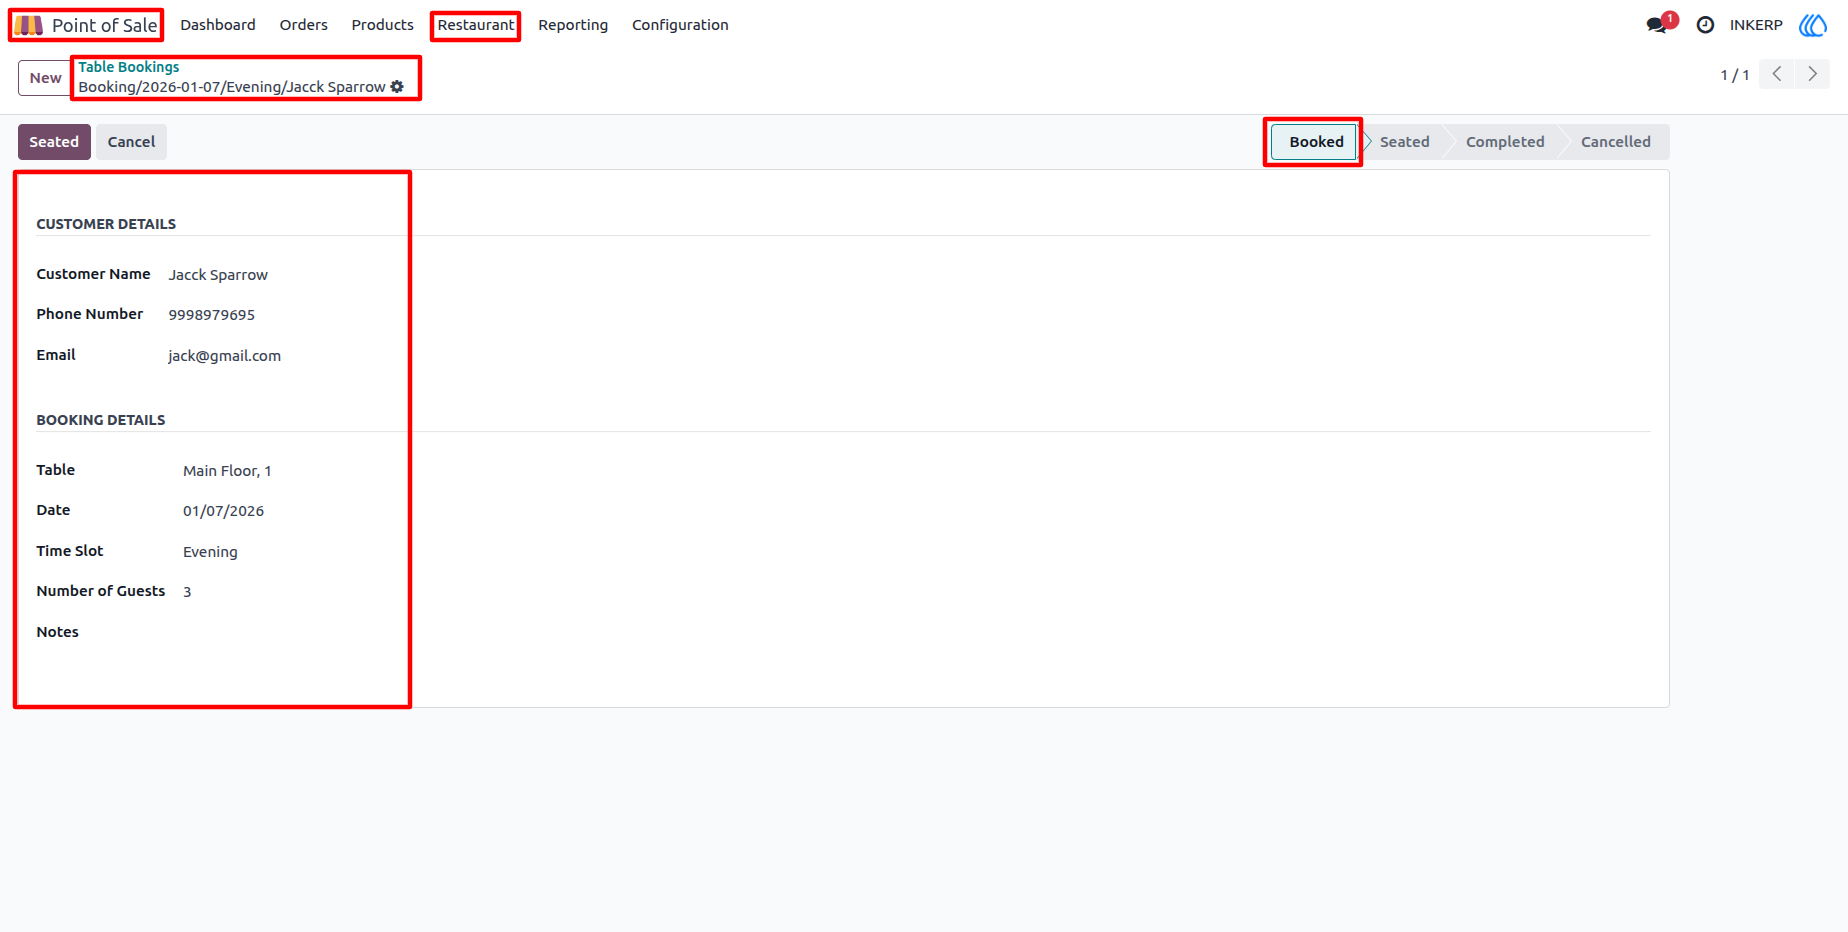1848x932 pixels.
Task: Click the BOOKING DETAILS section heading
Action: (101, 420)
